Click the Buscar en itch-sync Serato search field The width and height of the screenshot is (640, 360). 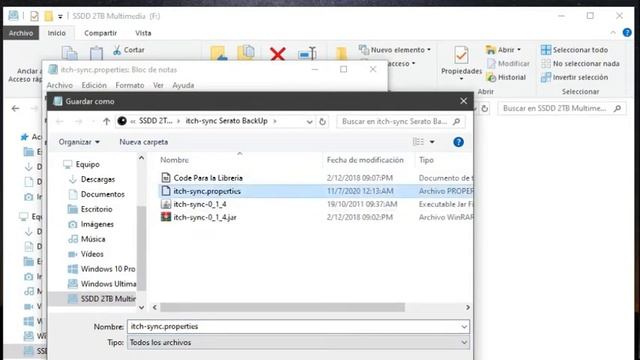click(401, 121)
